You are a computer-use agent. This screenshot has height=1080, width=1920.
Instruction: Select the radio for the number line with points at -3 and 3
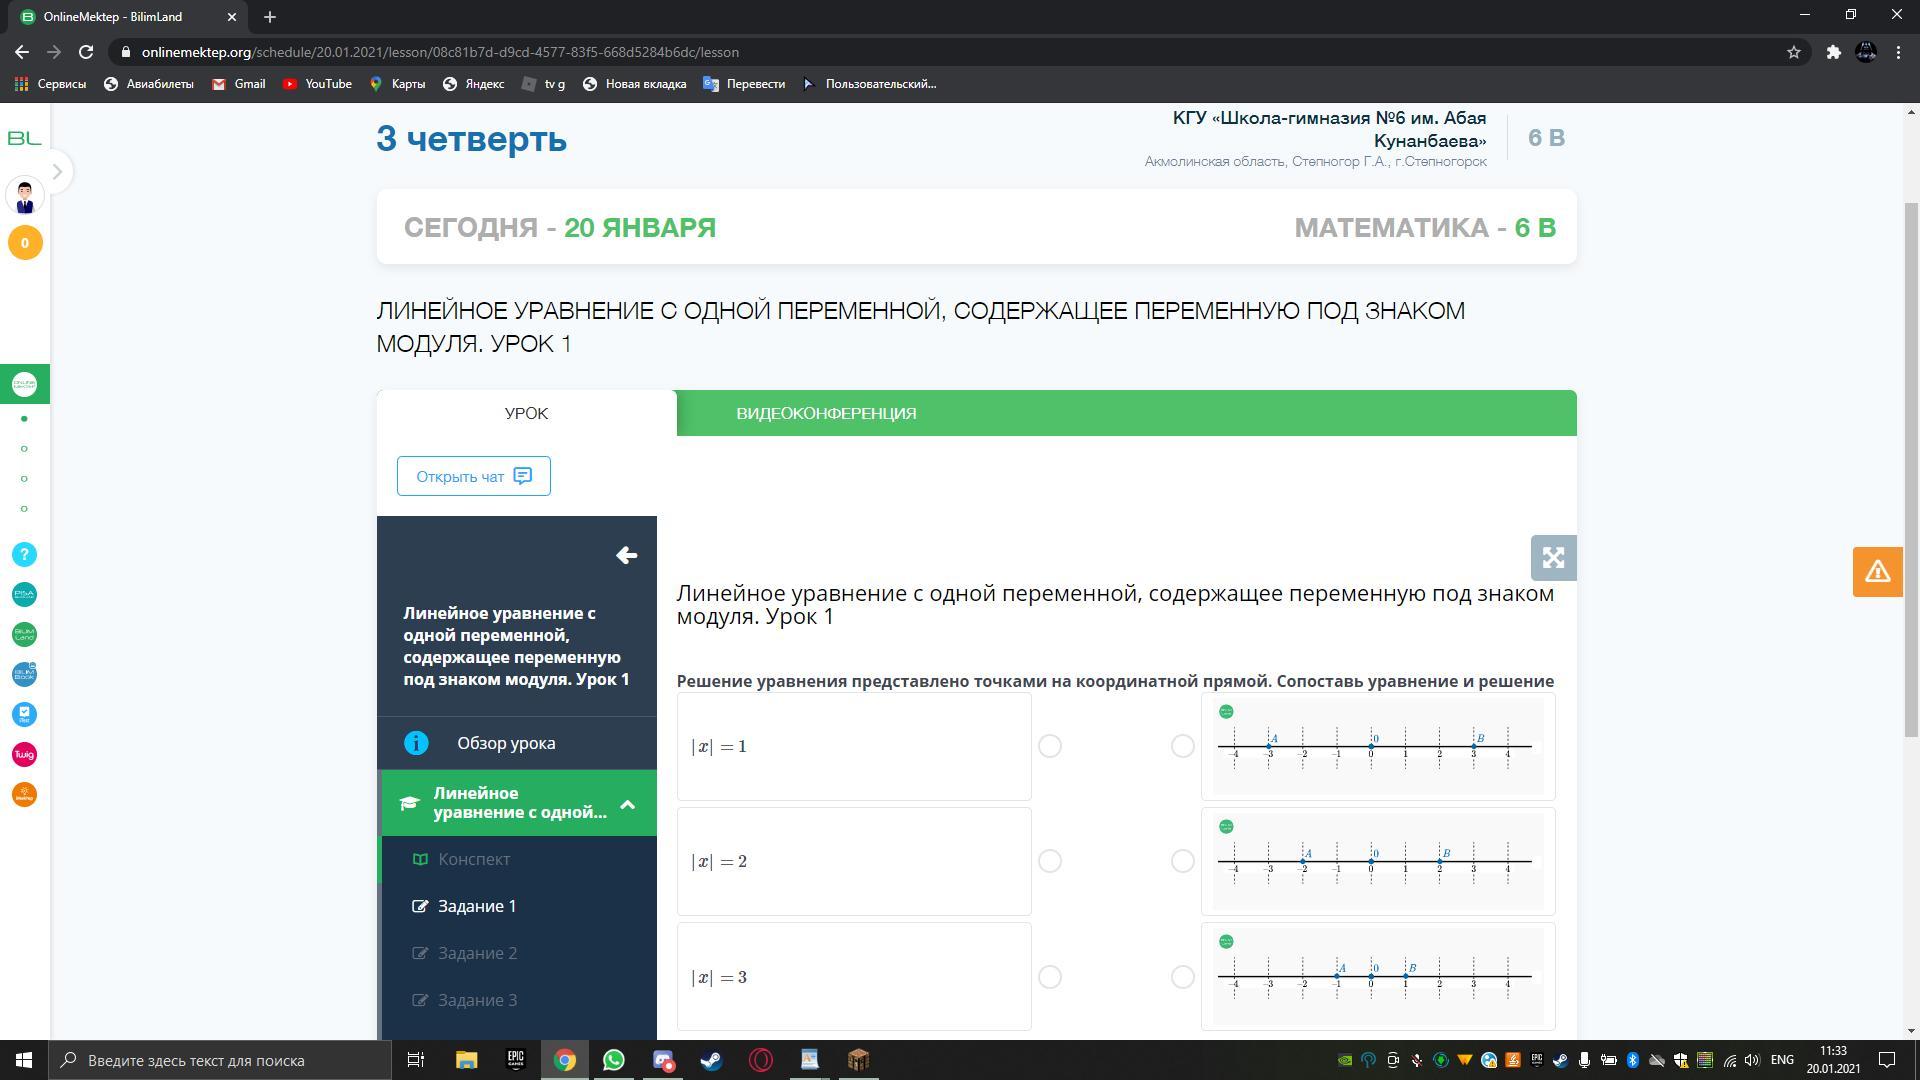(1182, 746)
